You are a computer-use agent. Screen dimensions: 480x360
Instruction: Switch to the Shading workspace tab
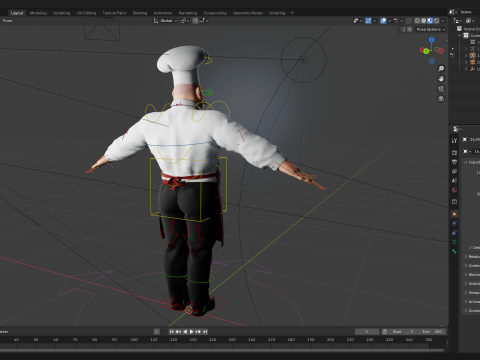(x=140, y=13)
